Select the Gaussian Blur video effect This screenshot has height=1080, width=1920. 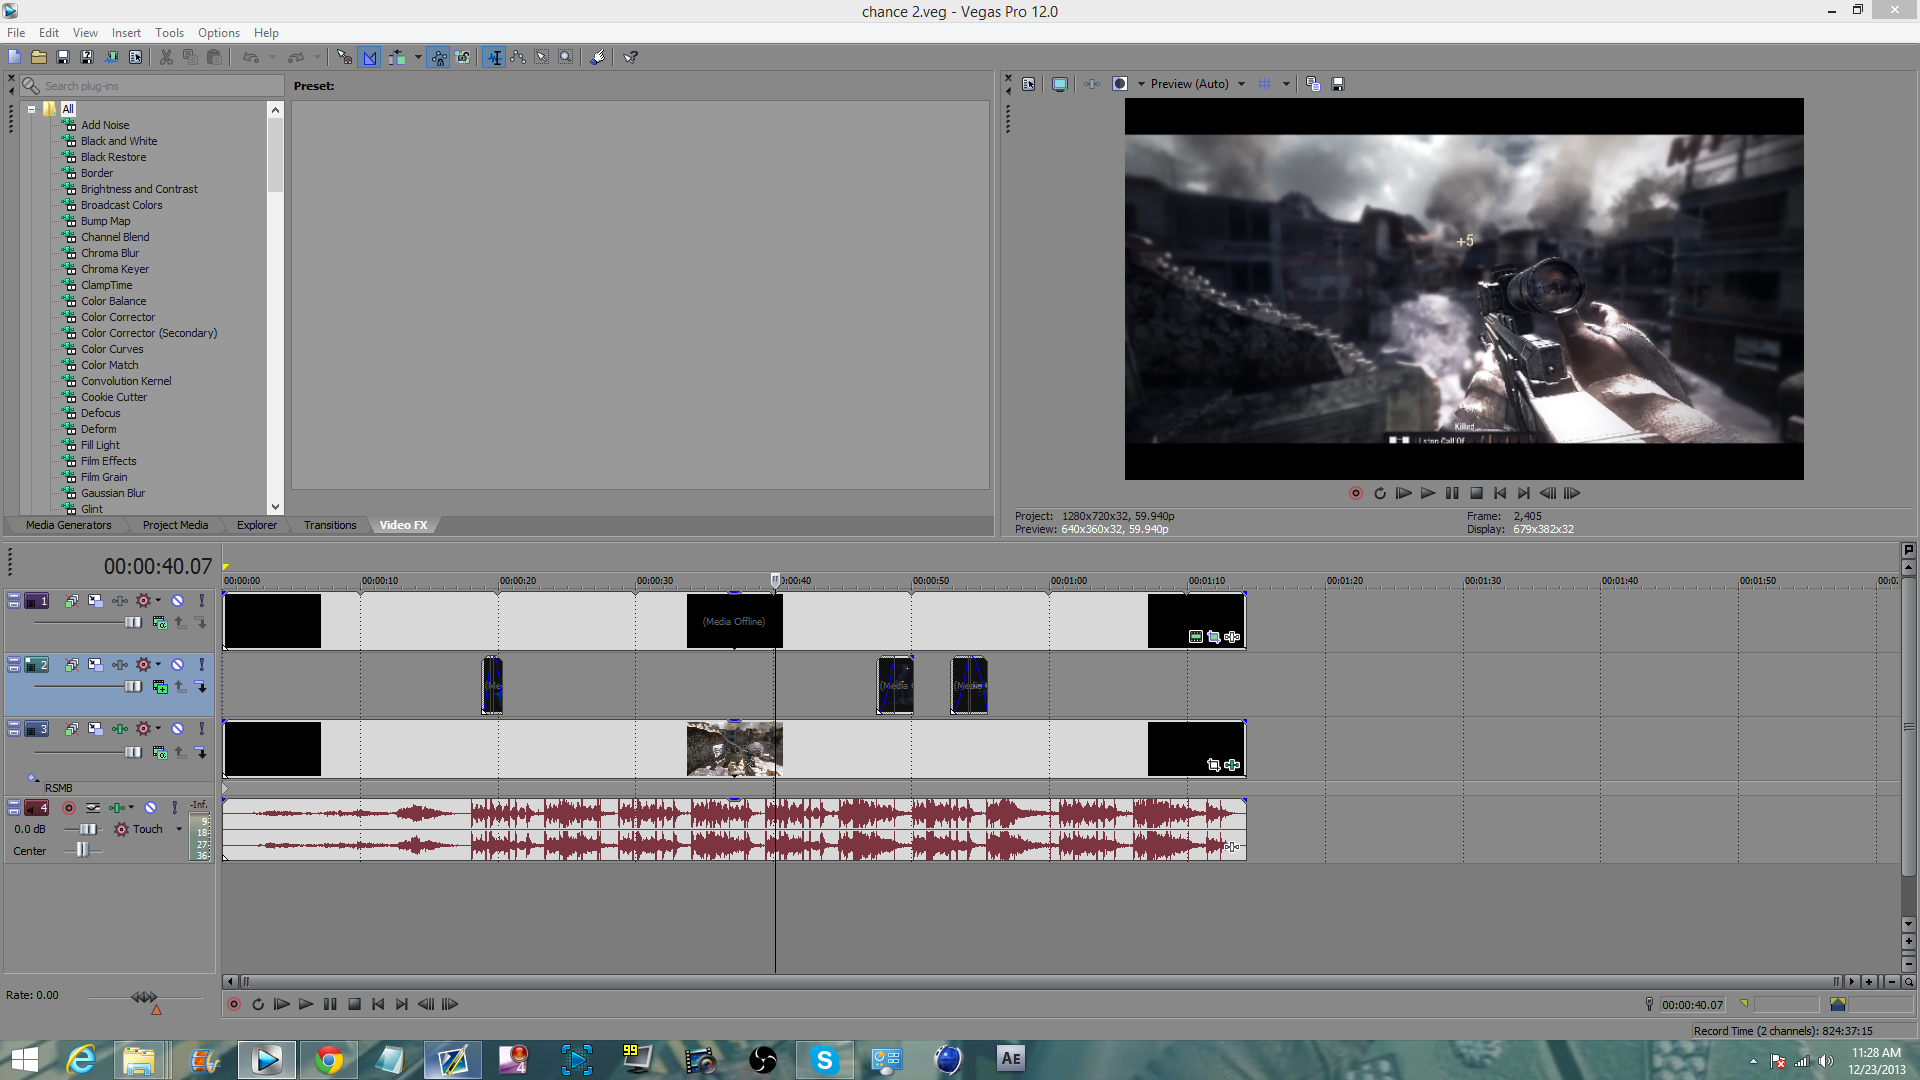(x=113, y=493)
